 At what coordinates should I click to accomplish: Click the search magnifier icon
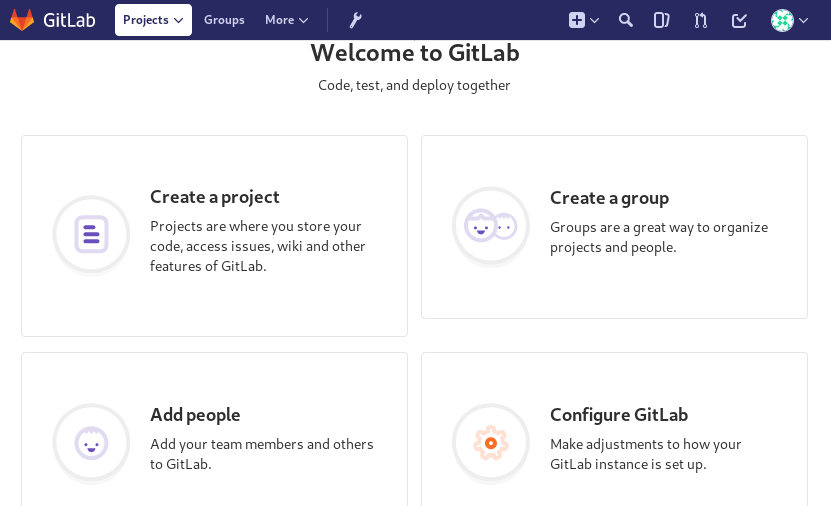point(626,20)
